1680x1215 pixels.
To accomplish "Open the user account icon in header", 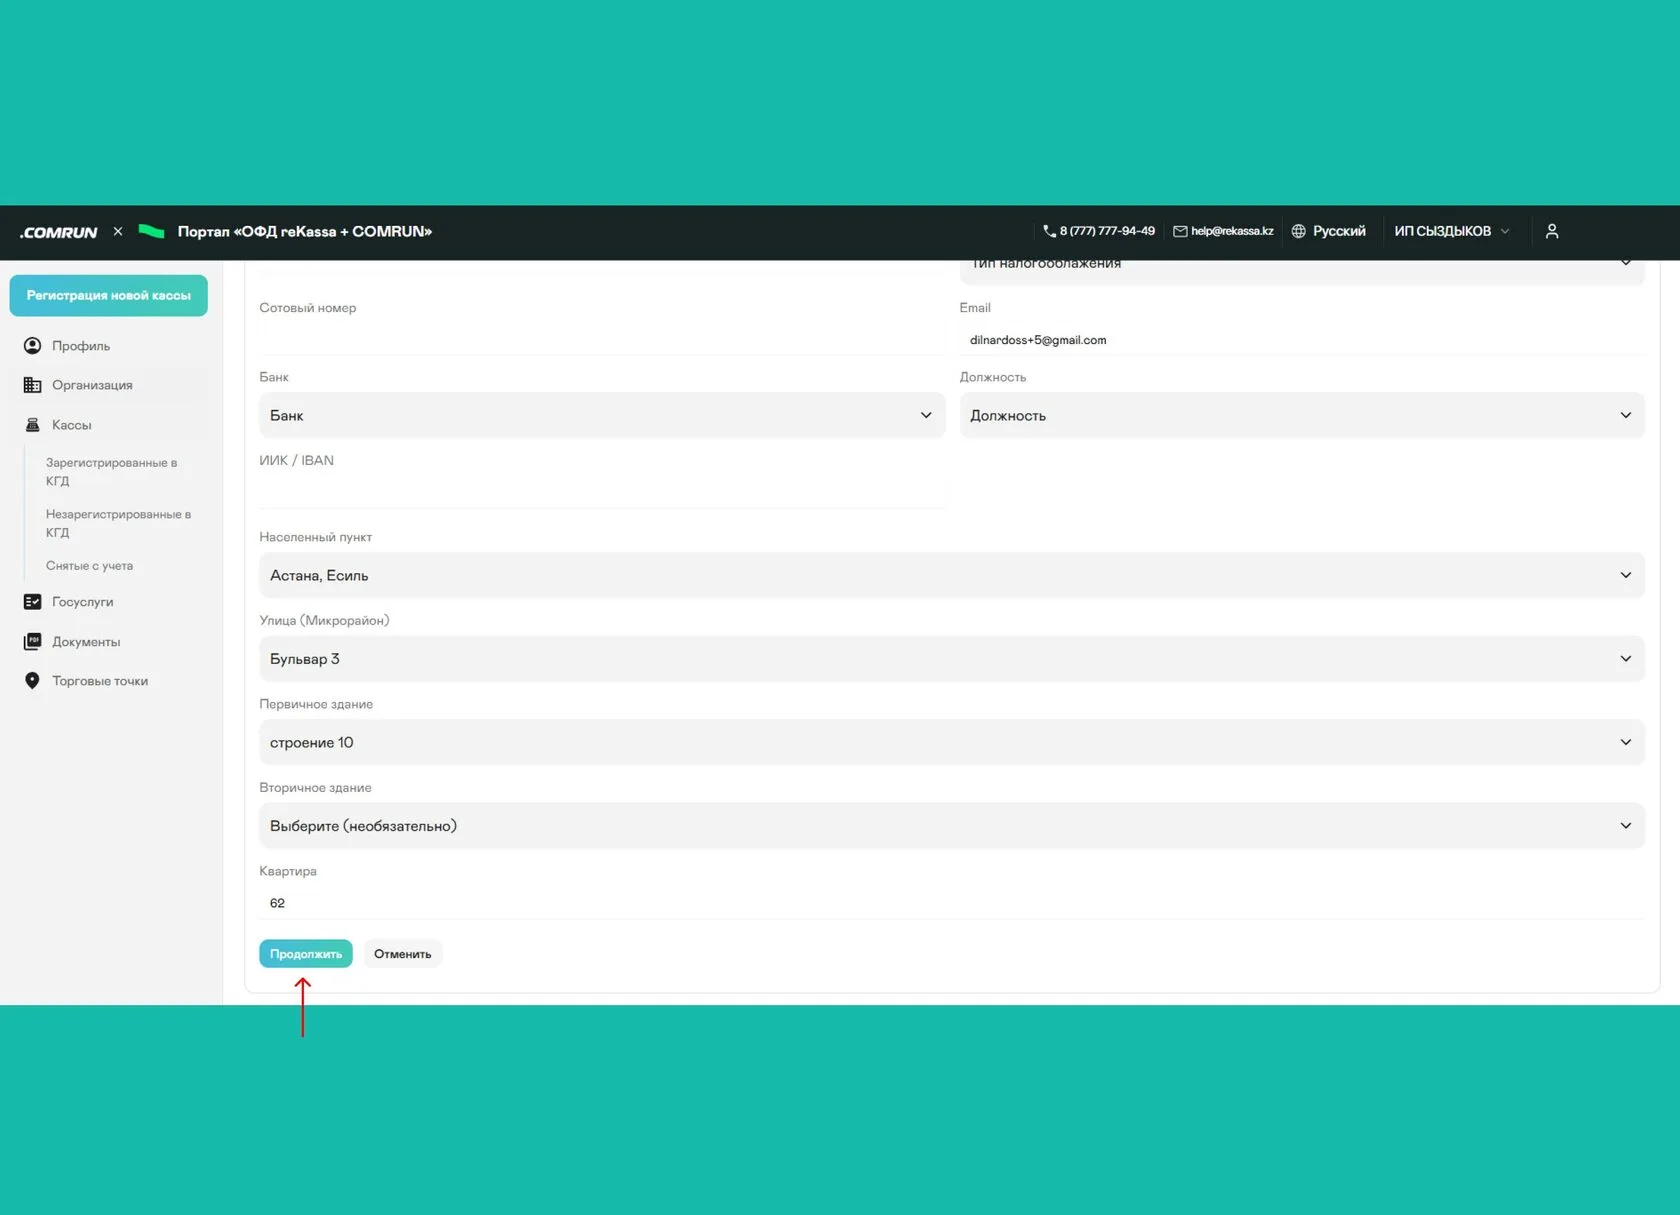I will [1552, 231].
